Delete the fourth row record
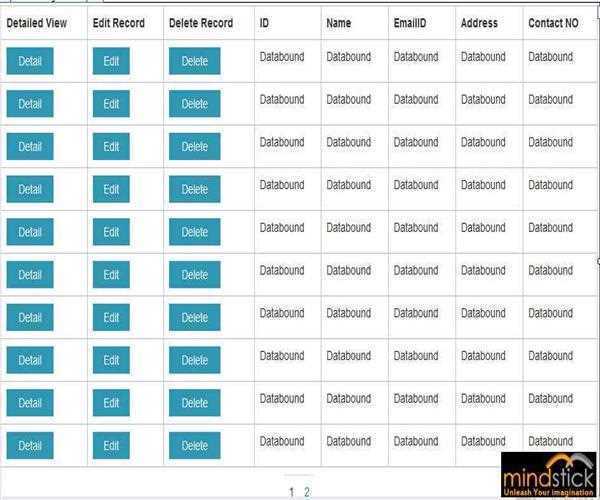The width and height of the screenshot is (600, 500). pos(194,189)
